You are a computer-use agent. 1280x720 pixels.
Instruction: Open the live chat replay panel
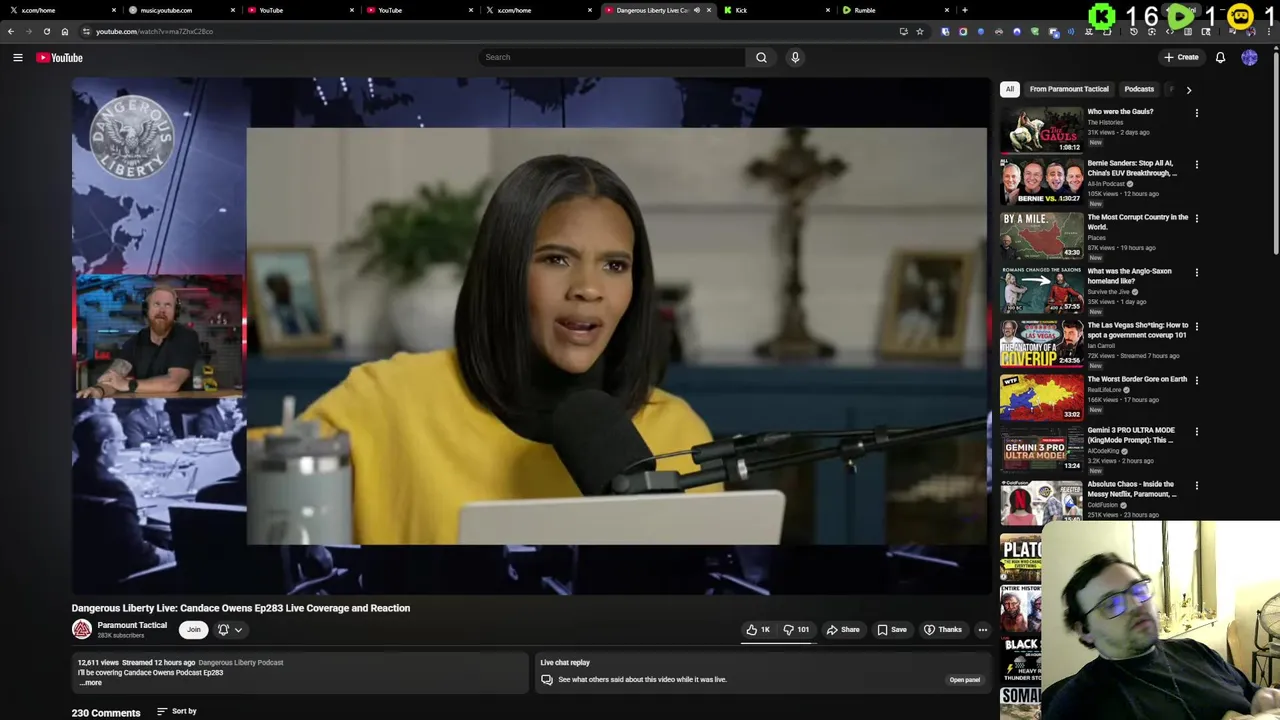(x=964, y=680)
